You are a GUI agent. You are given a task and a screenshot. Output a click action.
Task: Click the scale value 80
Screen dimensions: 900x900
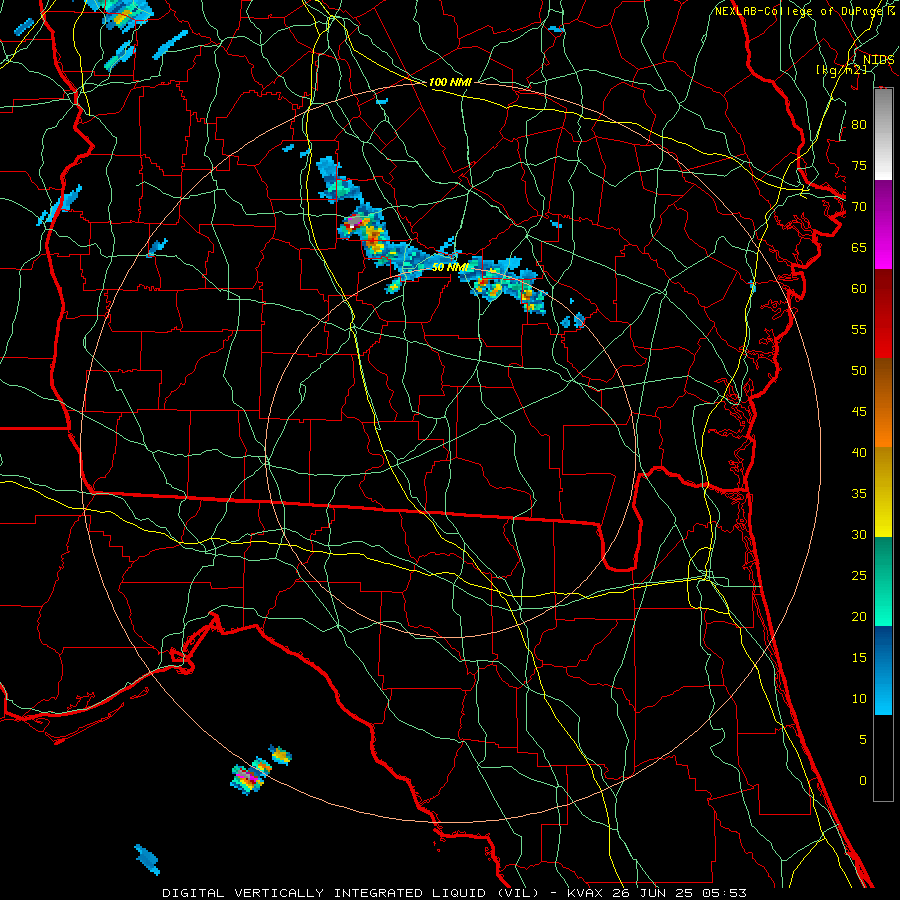(859, 125)
